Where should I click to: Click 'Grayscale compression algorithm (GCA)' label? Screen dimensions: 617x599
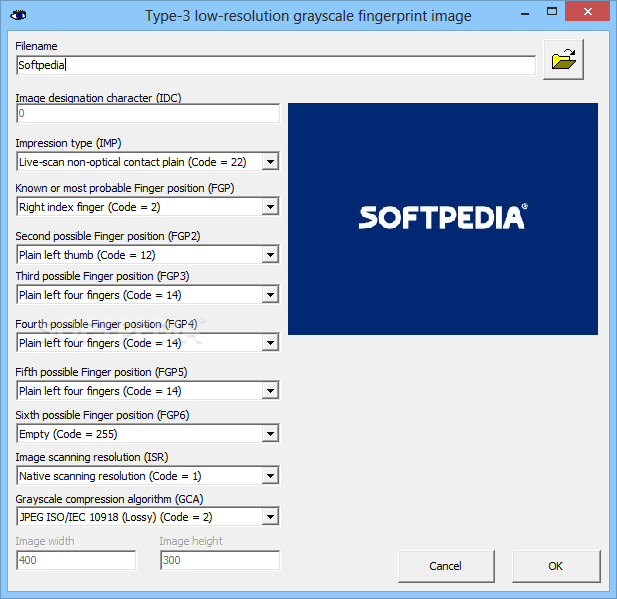click(109, 499)
